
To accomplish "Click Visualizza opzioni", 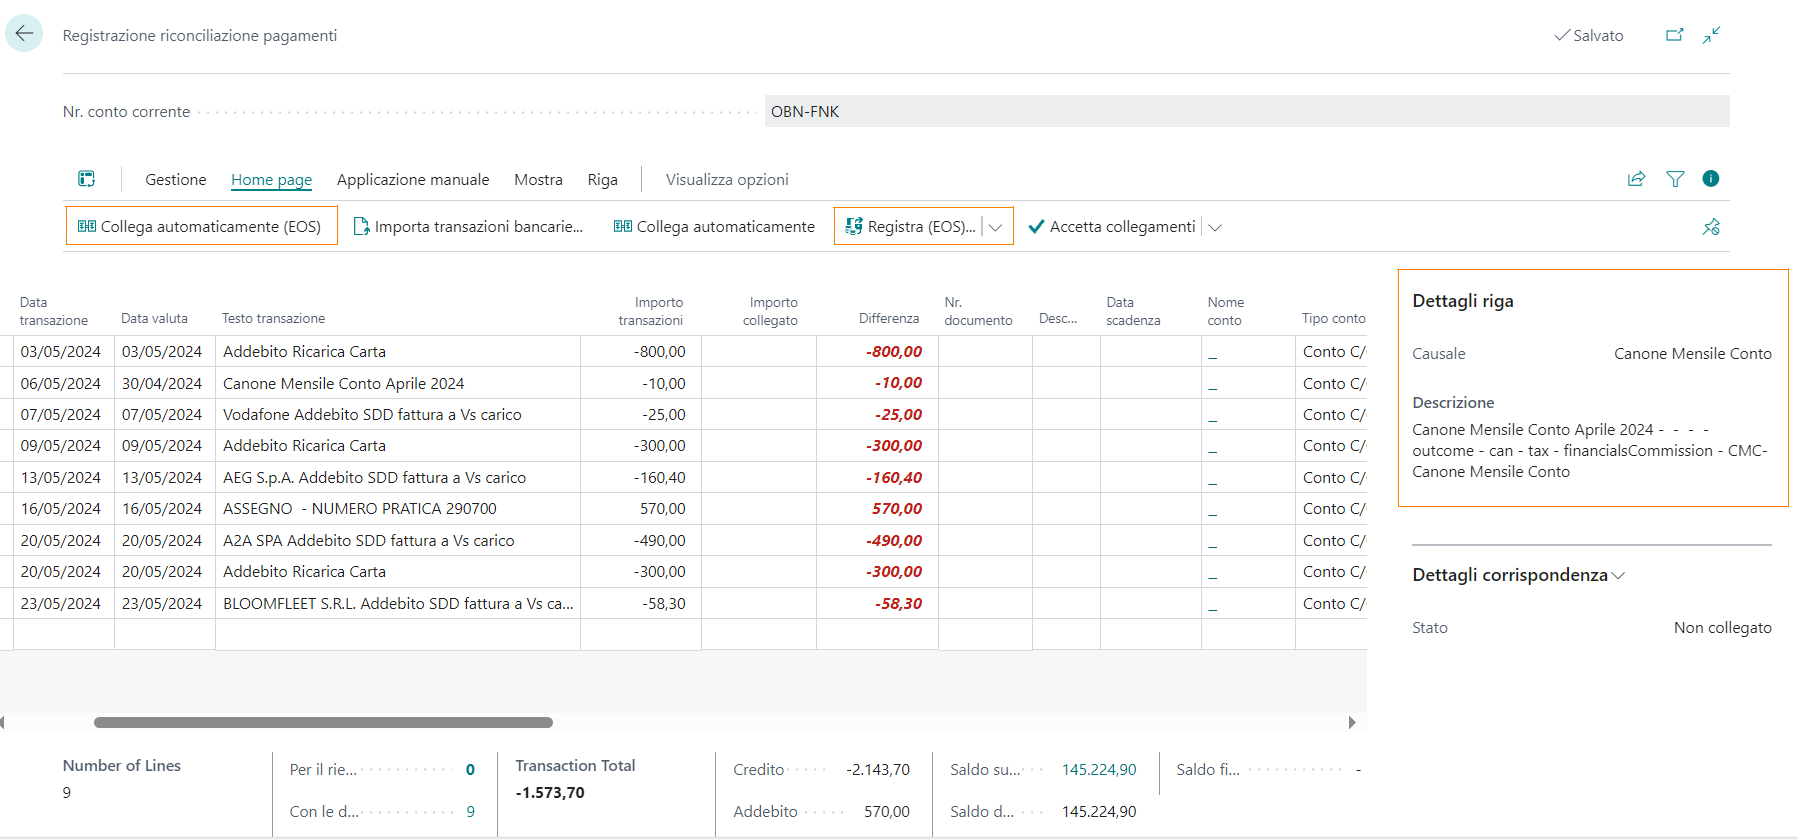I will (x=727, y=180).
